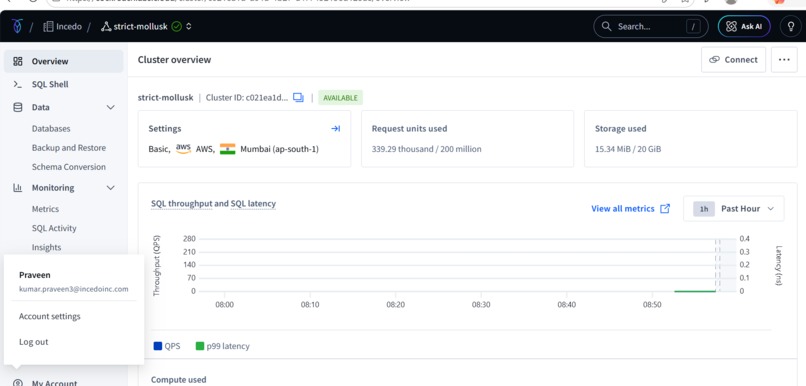Screen dimensions: 806x386
Task: Open the Insights page
Action: coord(46,247)
